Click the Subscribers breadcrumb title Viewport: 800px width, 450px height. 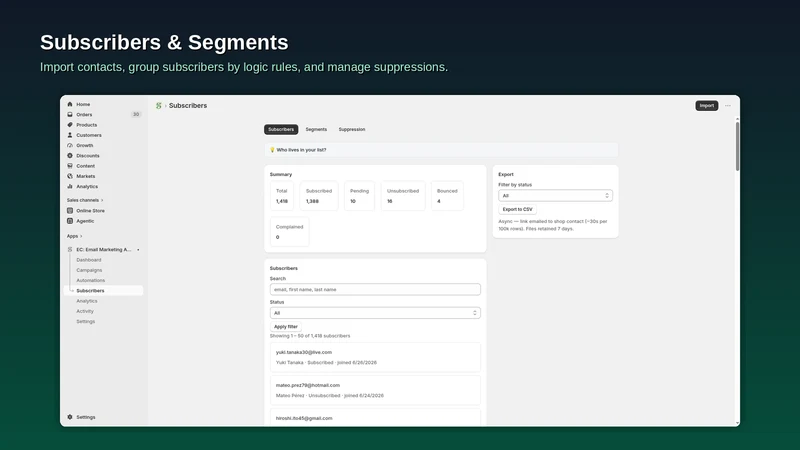point(188,106)
